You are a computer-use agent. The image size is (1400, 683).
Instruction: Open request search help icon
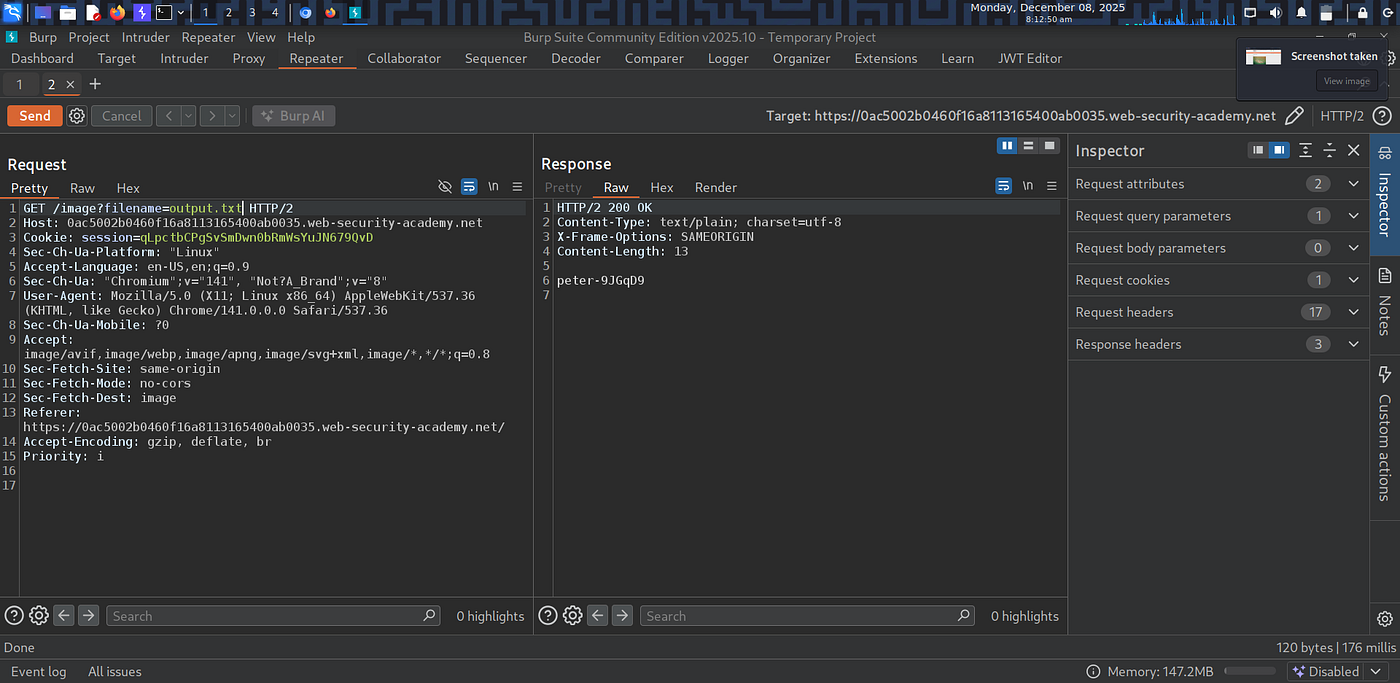click(x=14, y=616)
